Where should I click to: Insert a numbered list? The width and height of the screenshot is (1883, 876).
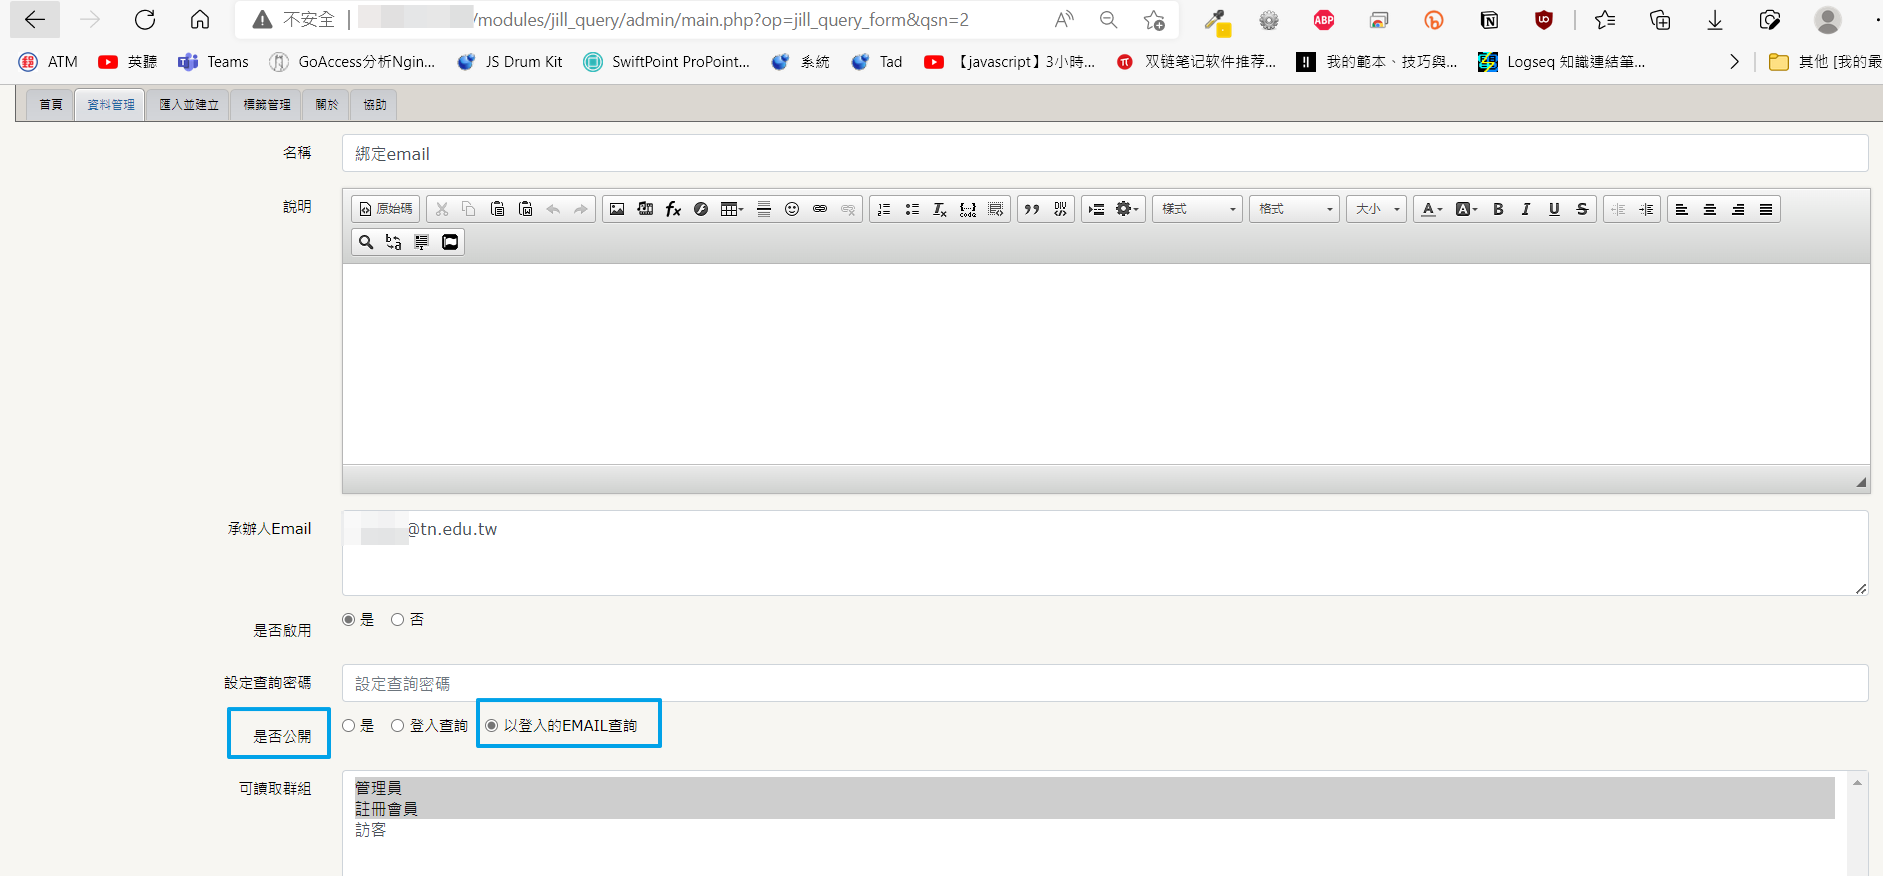tap(884, 209)
